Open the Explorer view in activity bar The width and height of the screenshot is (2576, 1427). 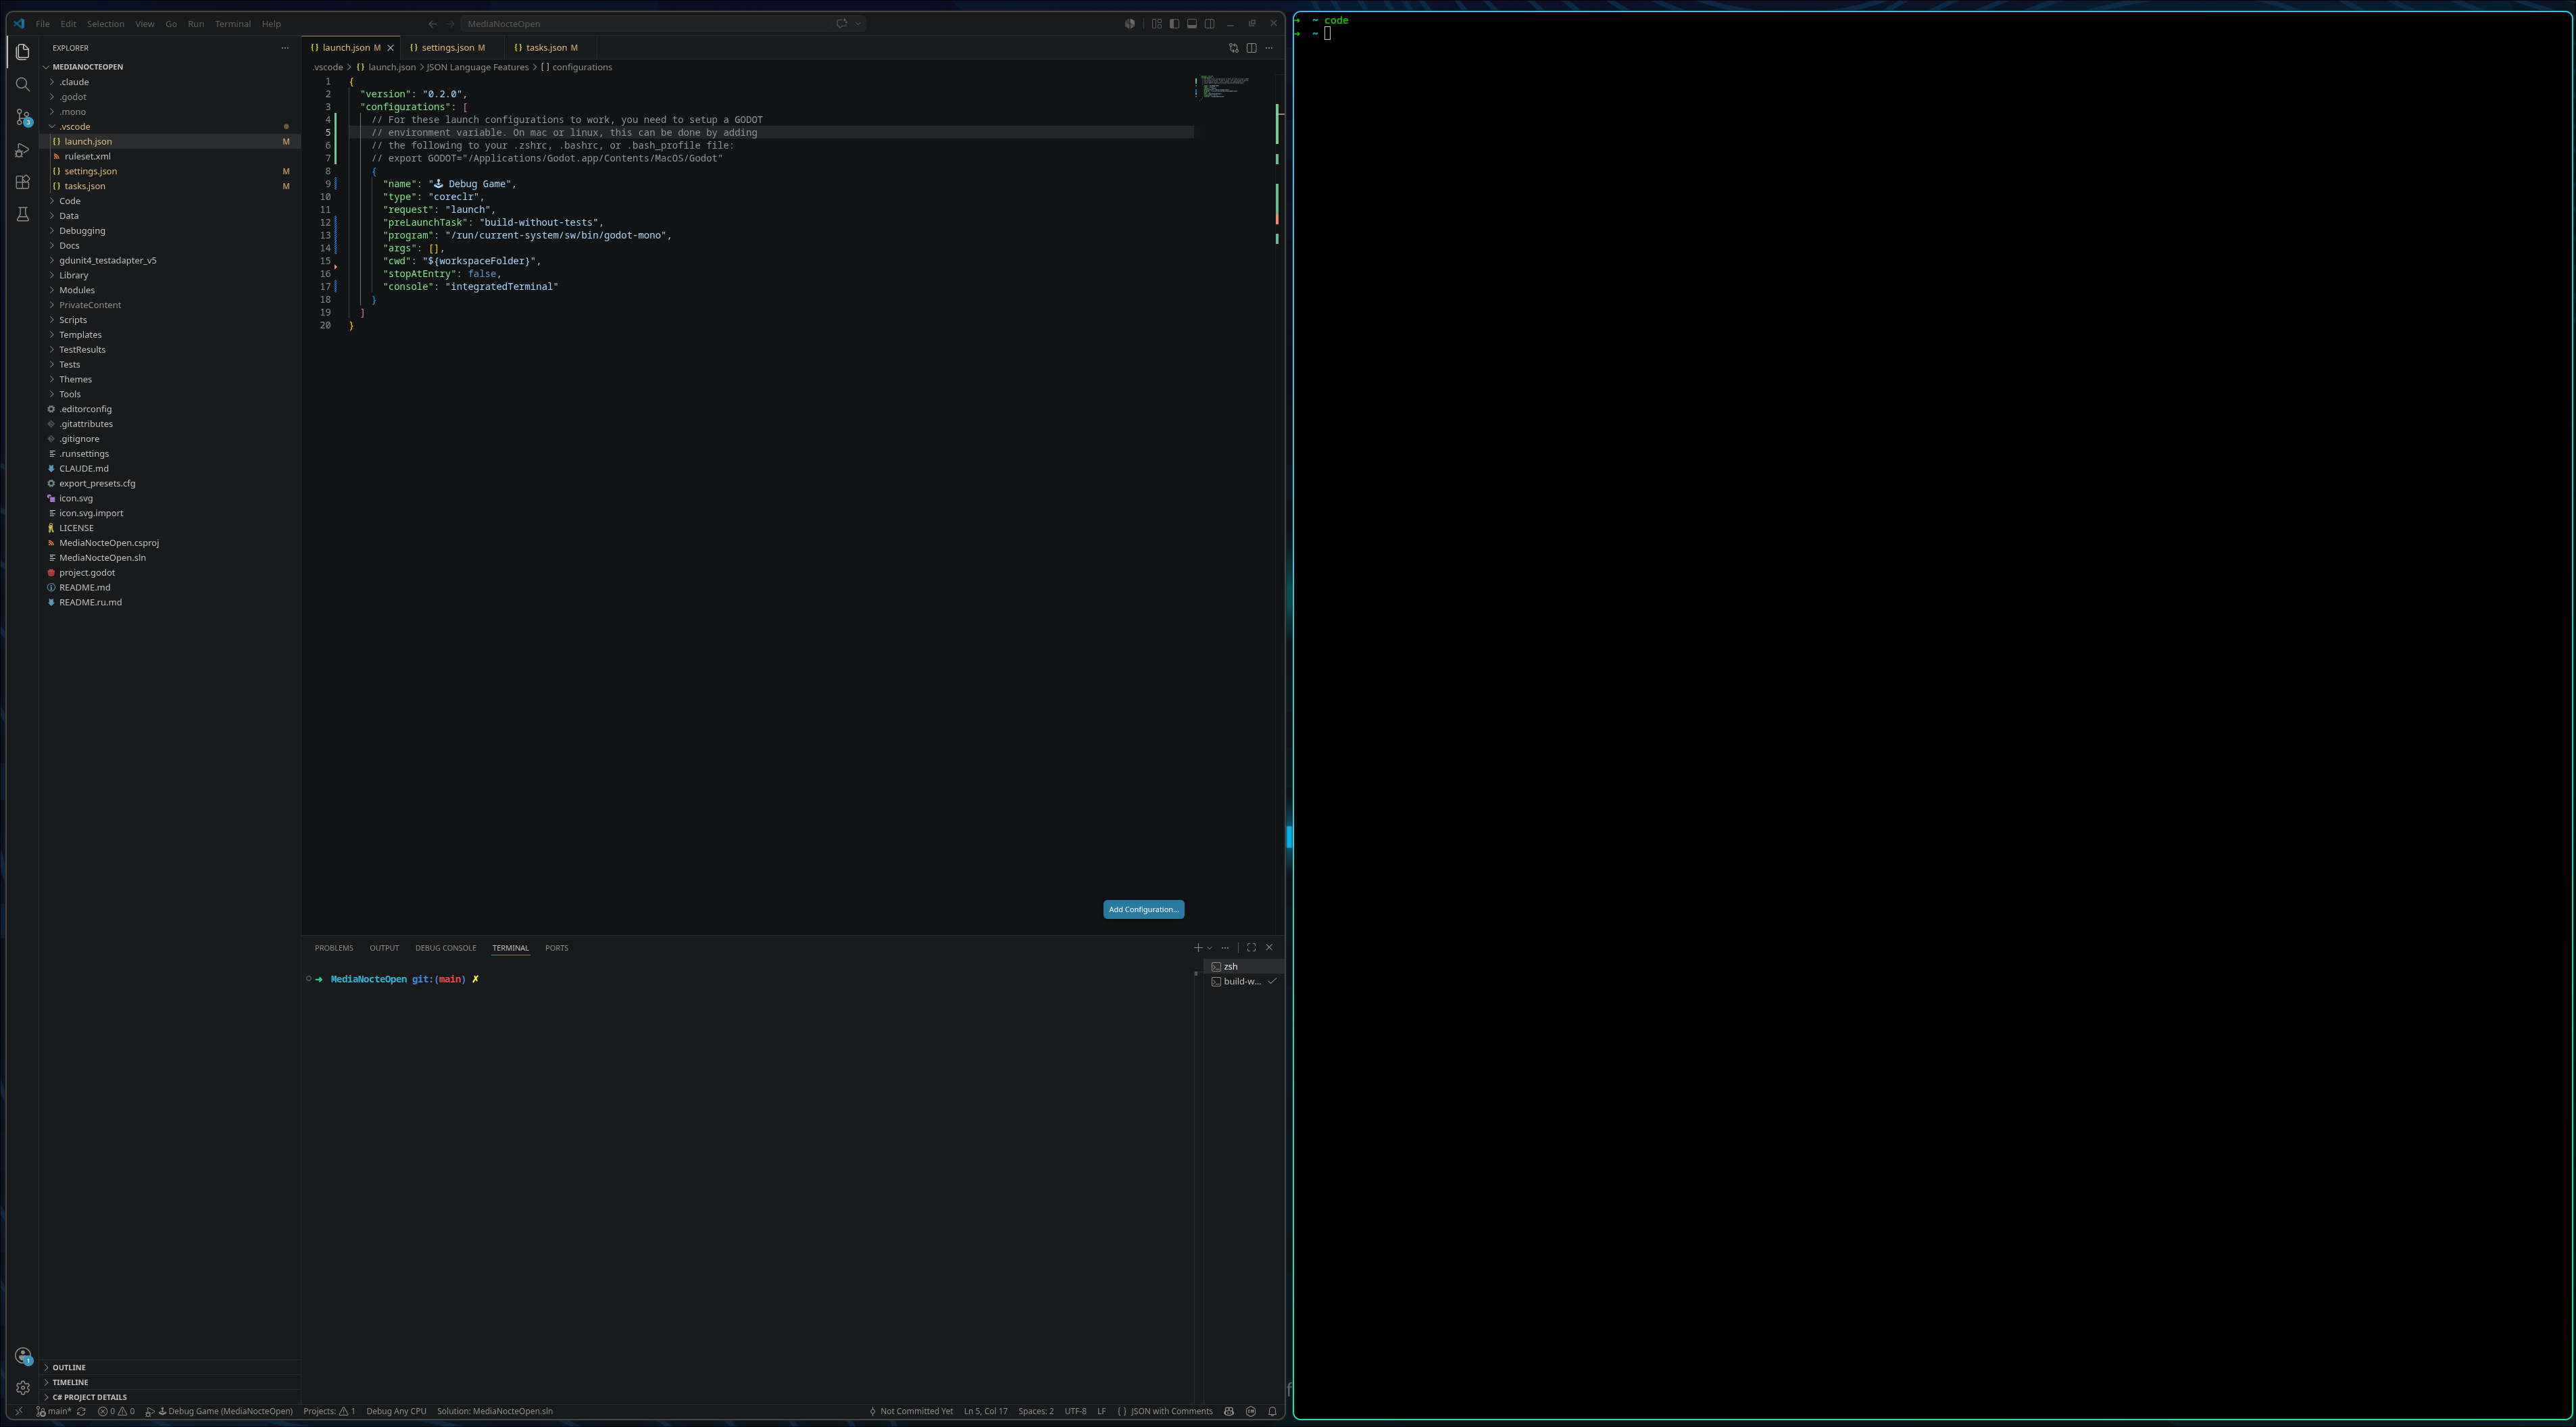[x=22, y=52]
